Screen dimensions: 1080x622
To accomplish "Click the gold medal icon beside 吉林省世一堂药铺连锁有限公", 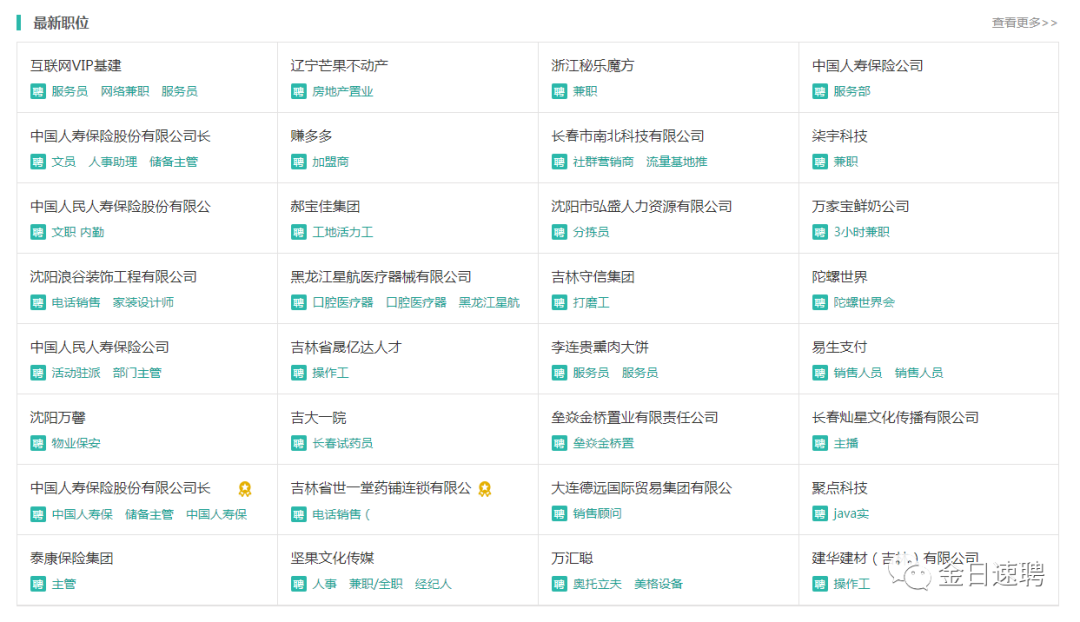I will click(485, 488).
